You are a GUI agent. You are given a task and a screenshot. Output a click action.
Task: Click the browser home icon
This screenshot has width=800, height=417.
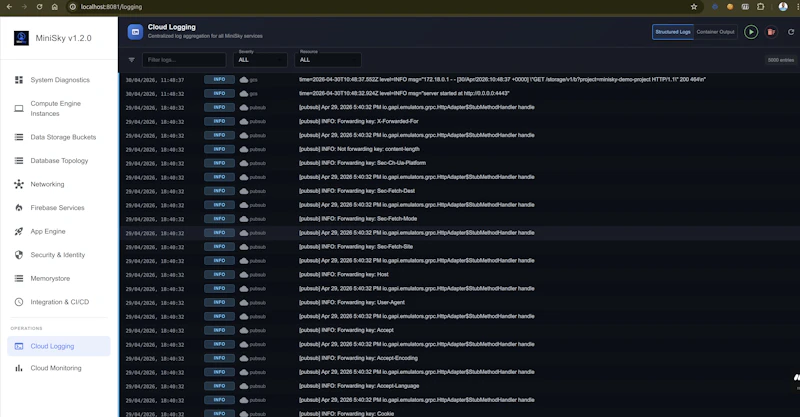click(55, 7)
